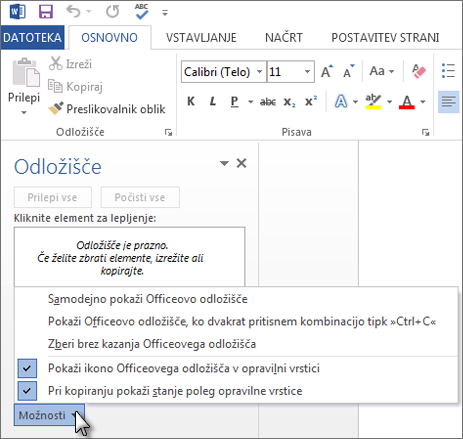Open the Odložišče group dialog launcher
Image resolution: width=463 pixels, height=439 pixels.
(x=168, y=132)
